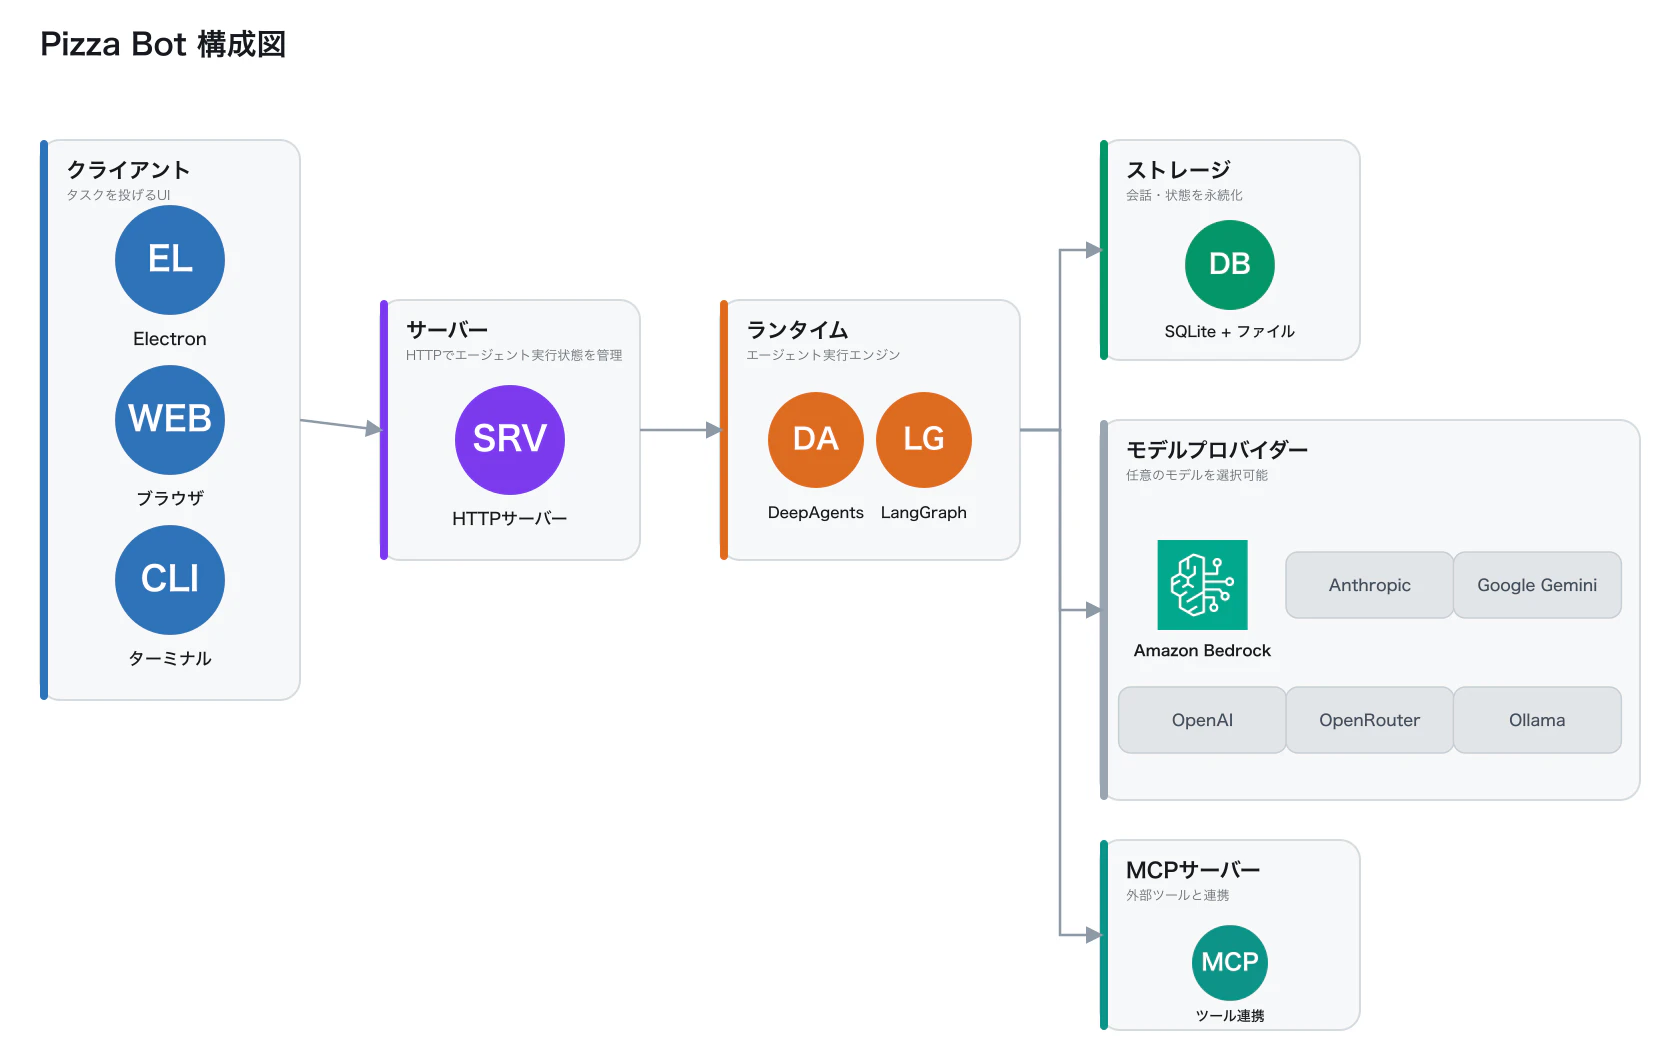Viewport: 1680px width, 1060px height.
Task: Select the Amazon Bedrock logo icon
Action: tap(1202, 585)
